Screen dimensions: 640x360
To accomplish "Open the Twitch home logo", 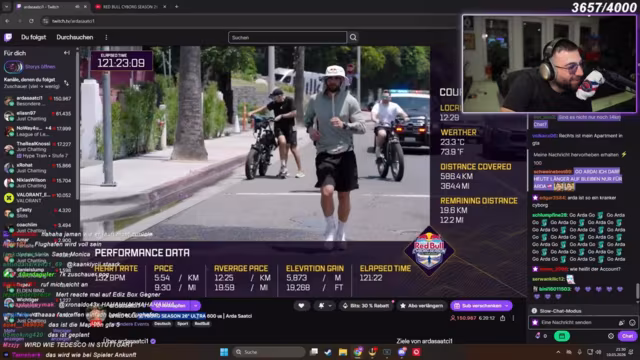I will point(8,38).
